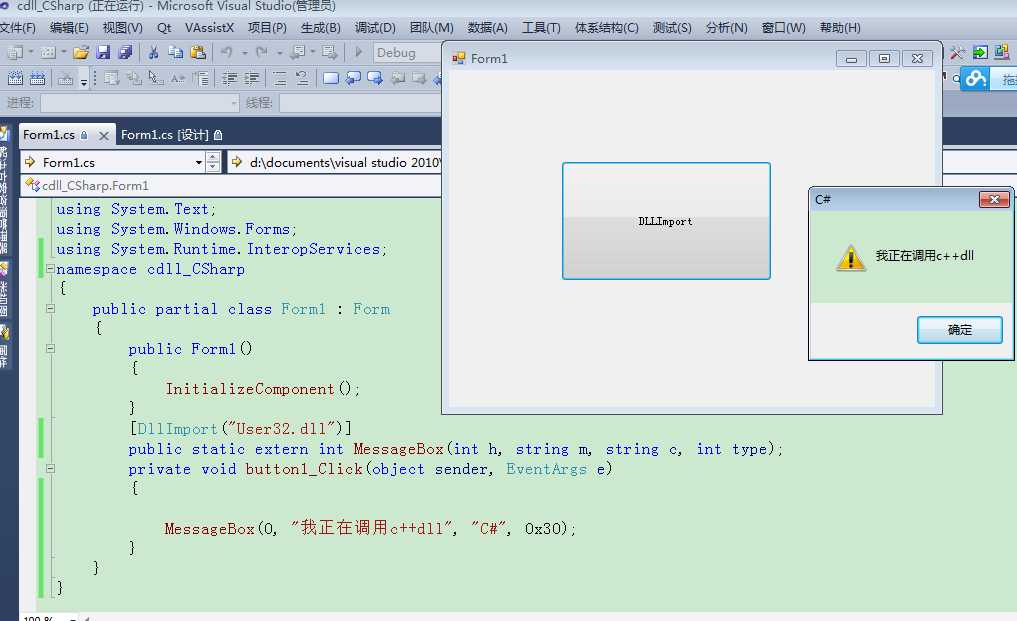
Task: Switch to the Form1.cs [设计] tab
Action: click(172, 135)
